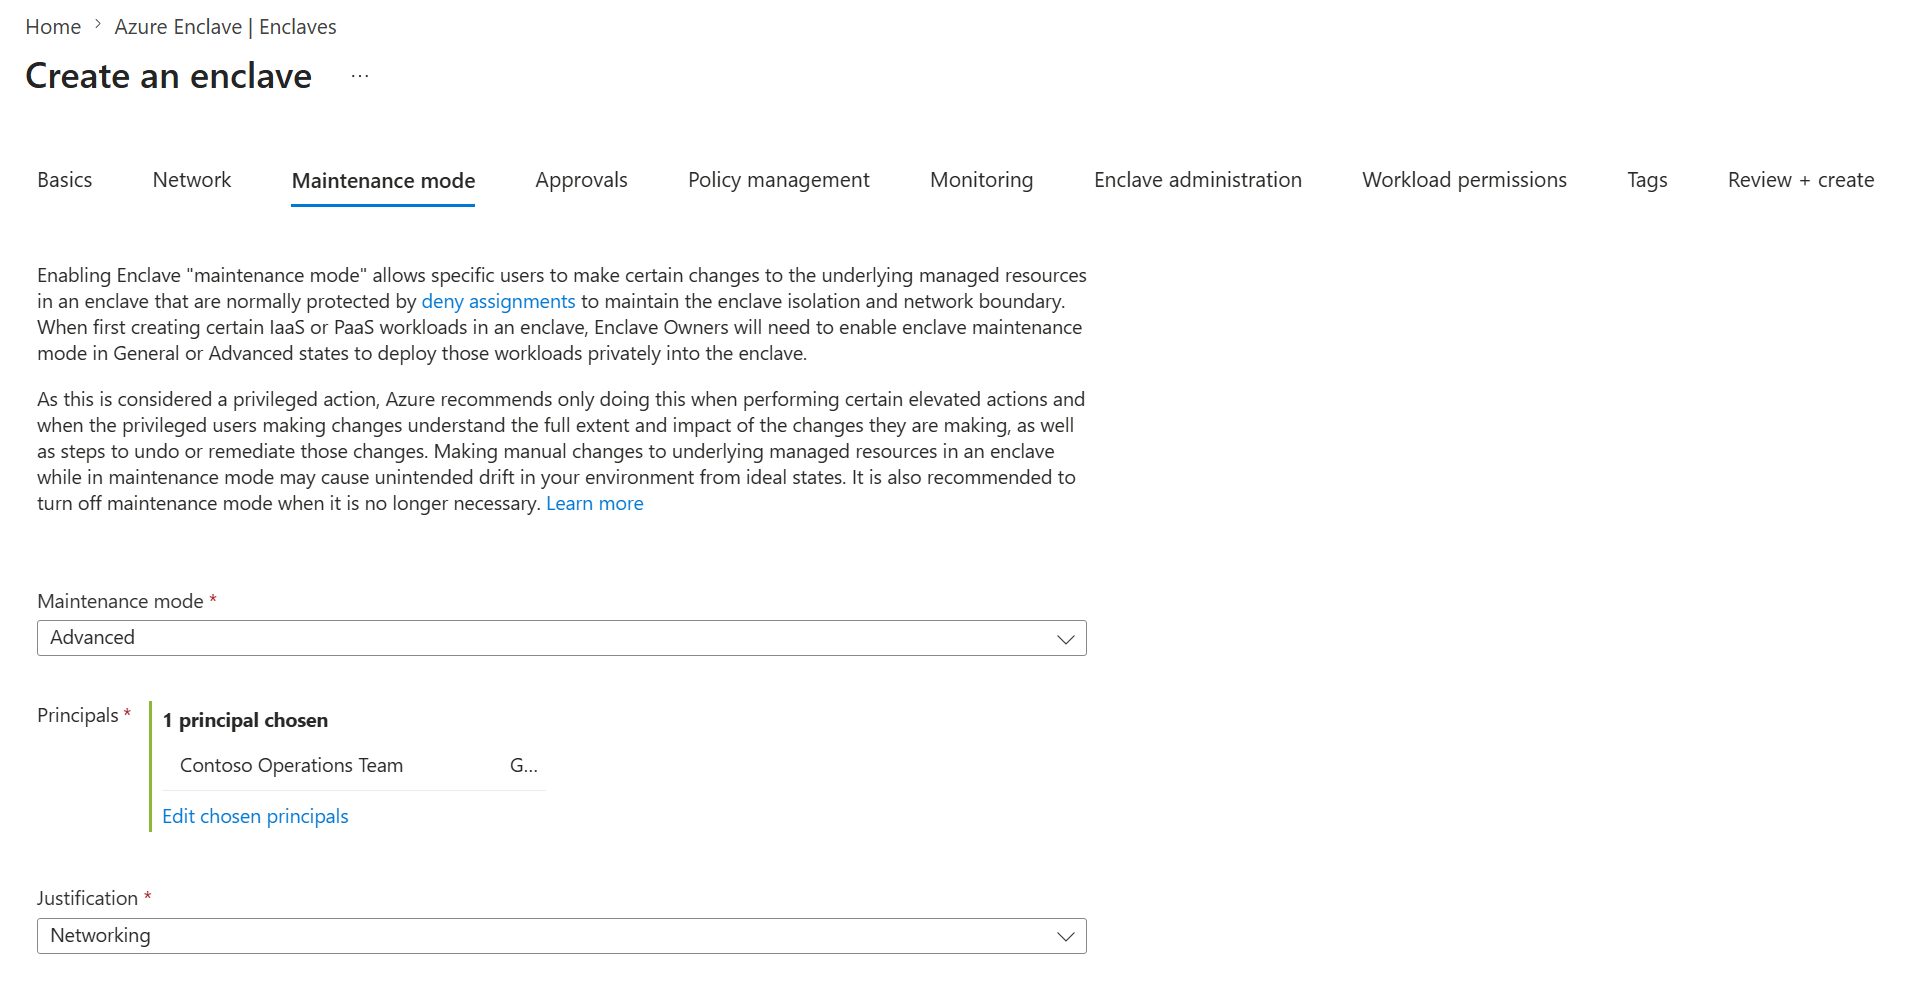Navigate to Azure Enclave | Enclaves breadcrumb
The height and width of the screenshot is (994, 1909).
pos(225,27)
